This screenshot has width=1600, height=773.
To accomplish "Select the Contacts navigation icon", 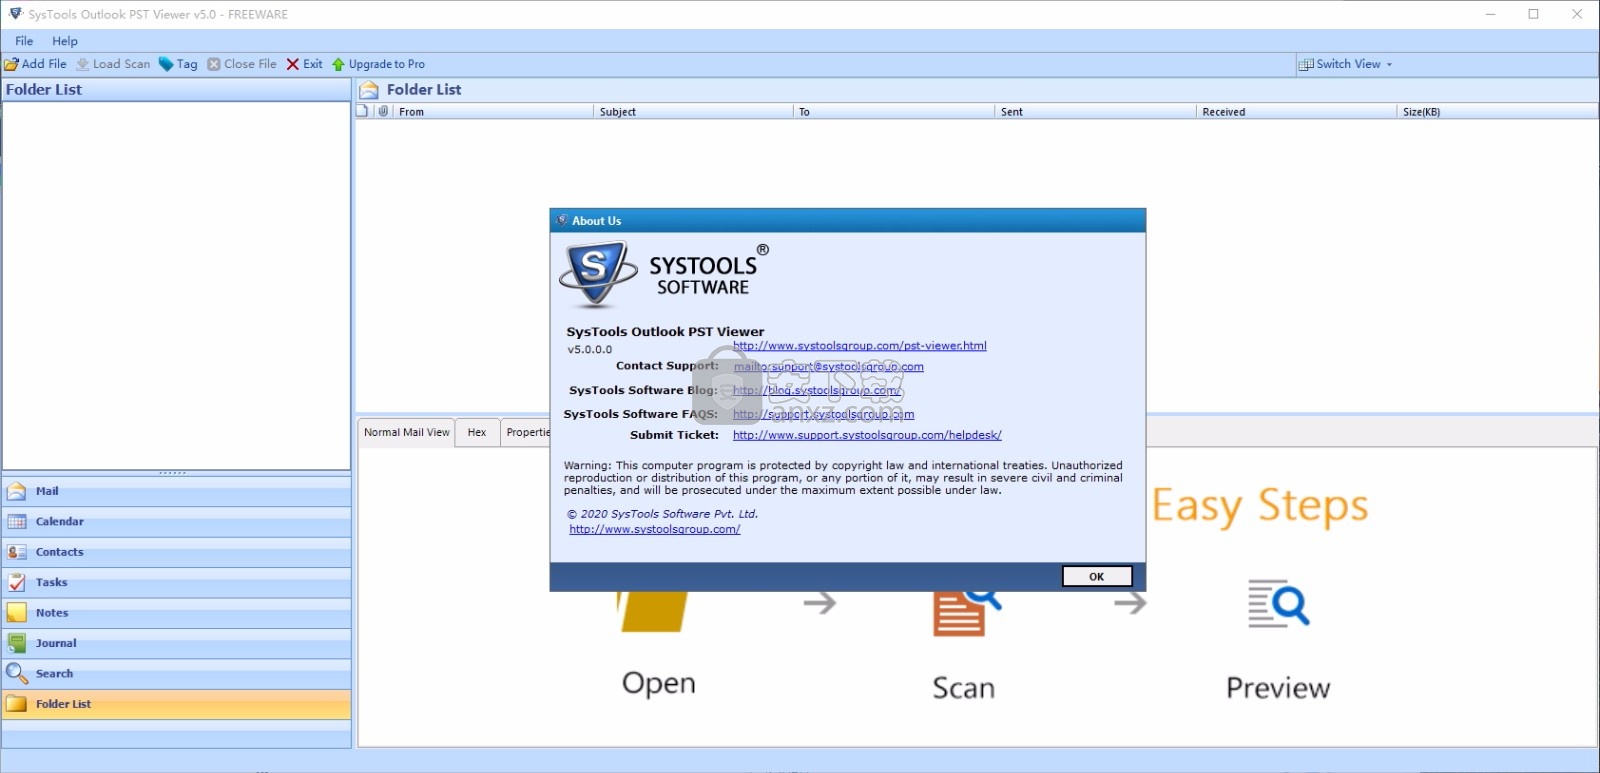I will click(17, 552).
